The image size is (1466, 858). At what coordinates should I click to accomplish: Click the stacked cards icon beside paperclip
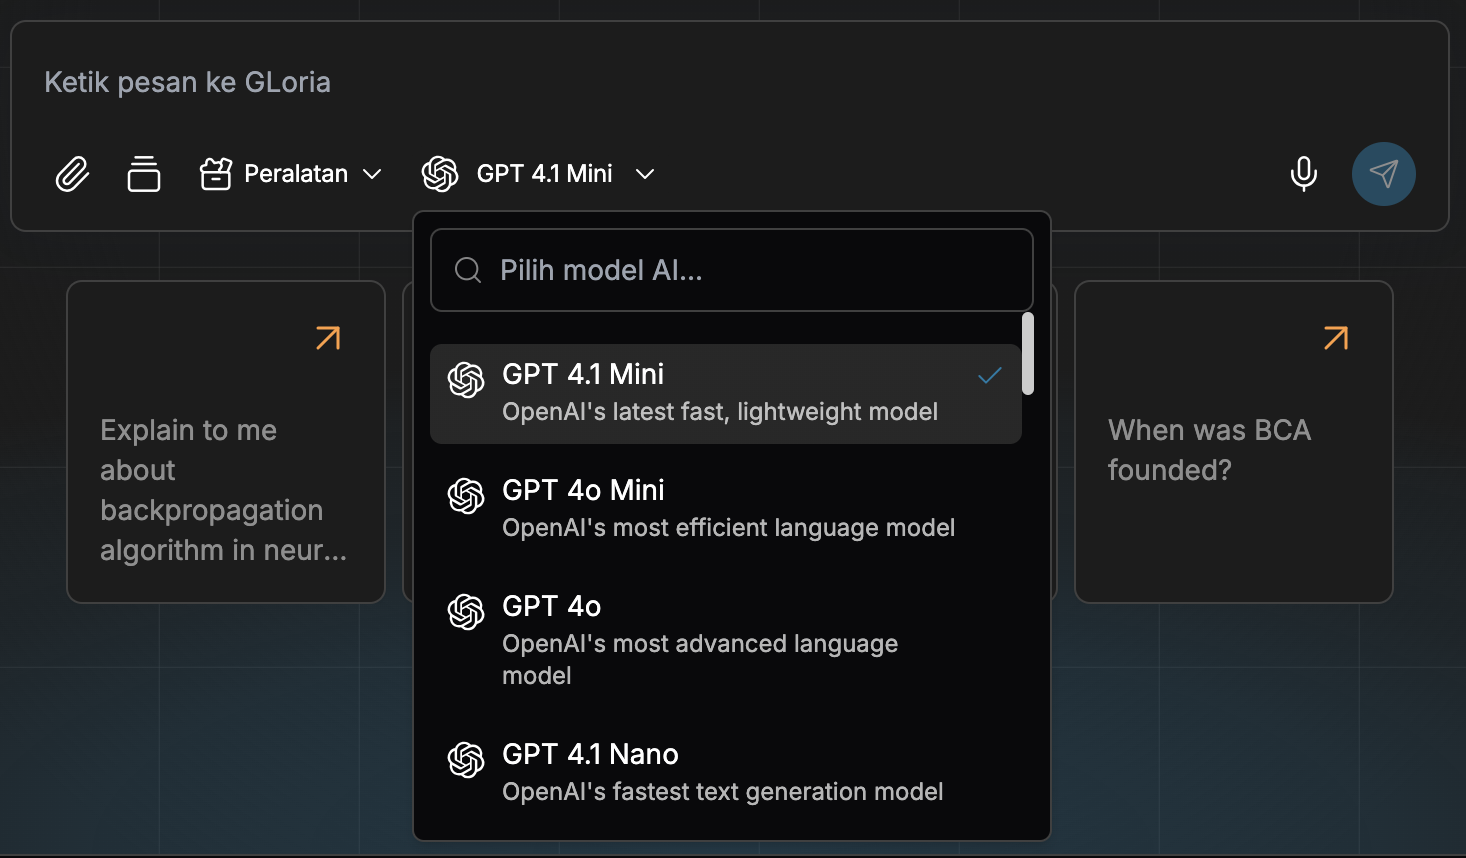click(144, 174)
